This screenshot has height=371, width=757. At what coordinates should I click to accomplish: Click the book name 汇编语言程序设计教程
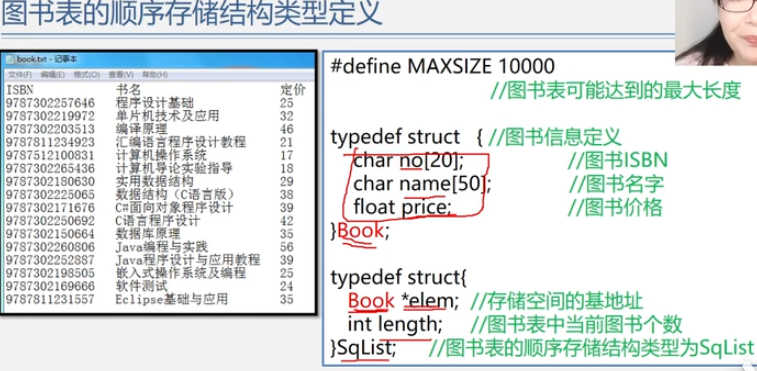(181, 142)
